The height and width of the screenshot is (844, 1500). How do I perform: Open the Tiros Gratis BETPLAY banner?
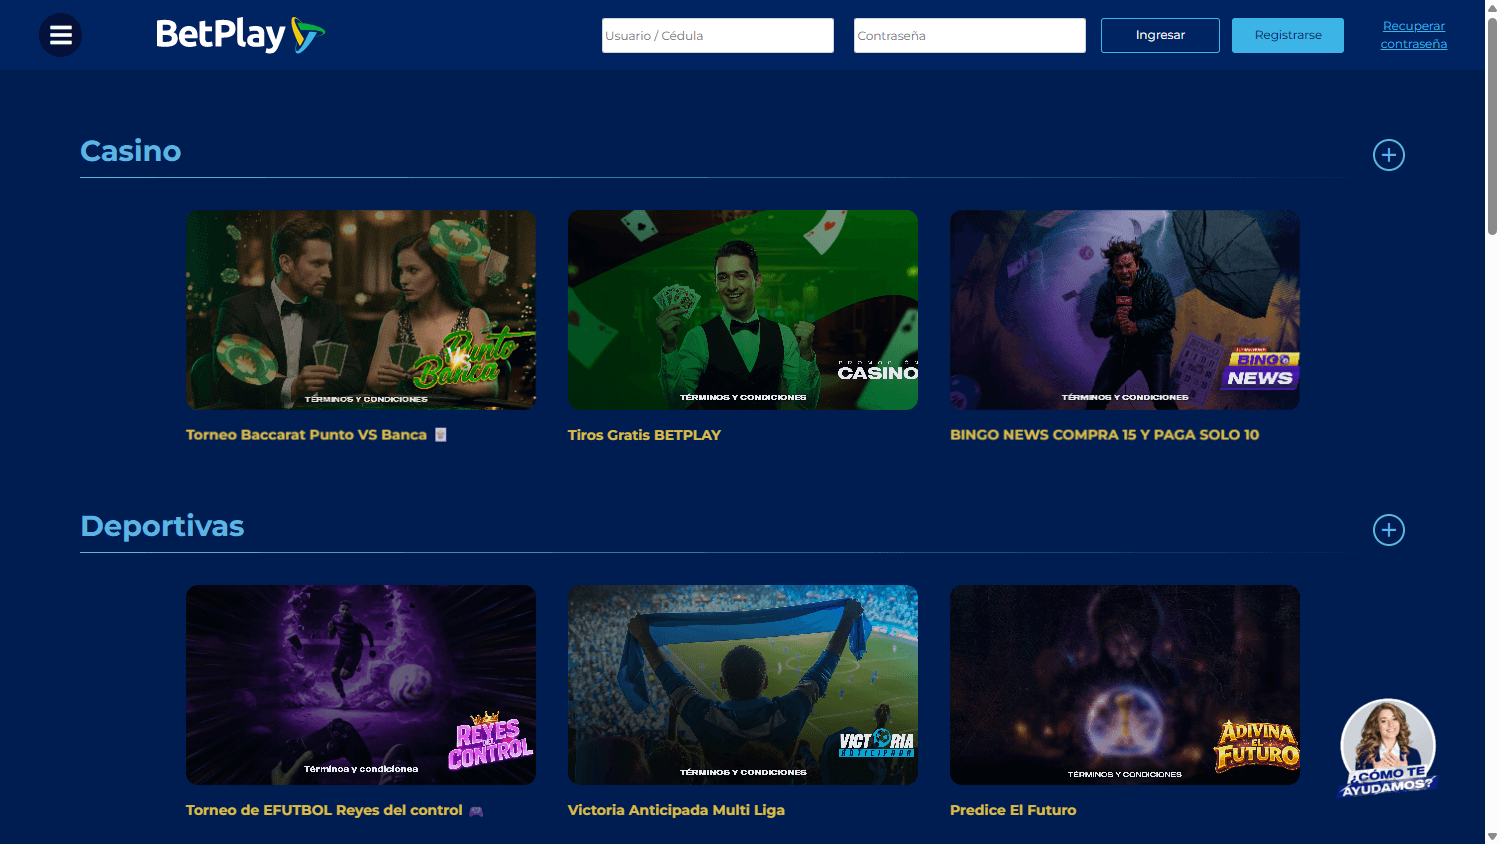click(742, 309)
